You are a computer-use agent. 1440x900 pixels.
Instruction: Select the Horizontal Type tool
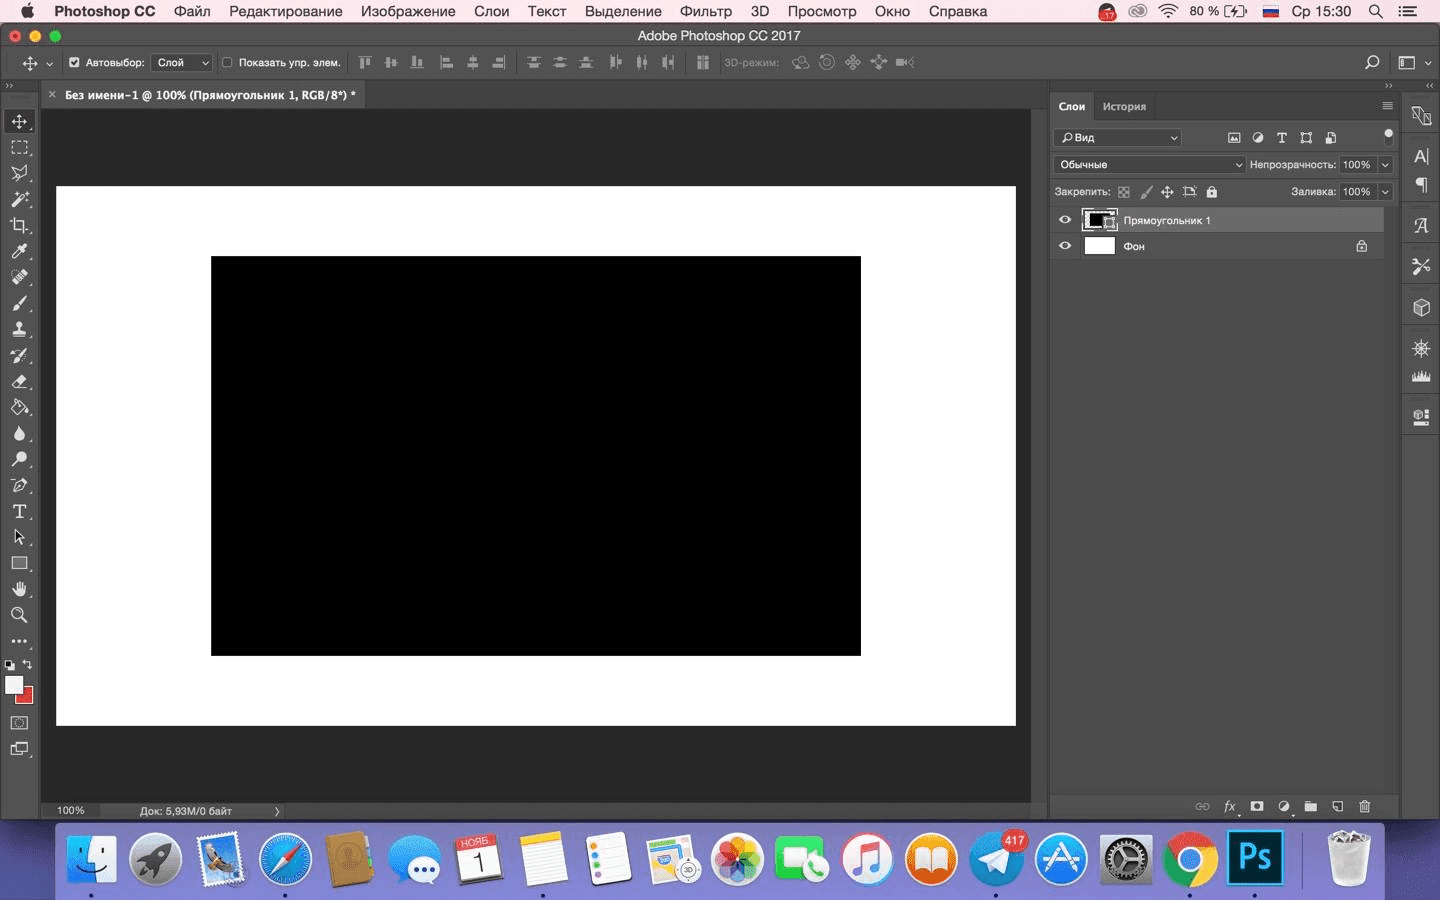click(19, 512)
